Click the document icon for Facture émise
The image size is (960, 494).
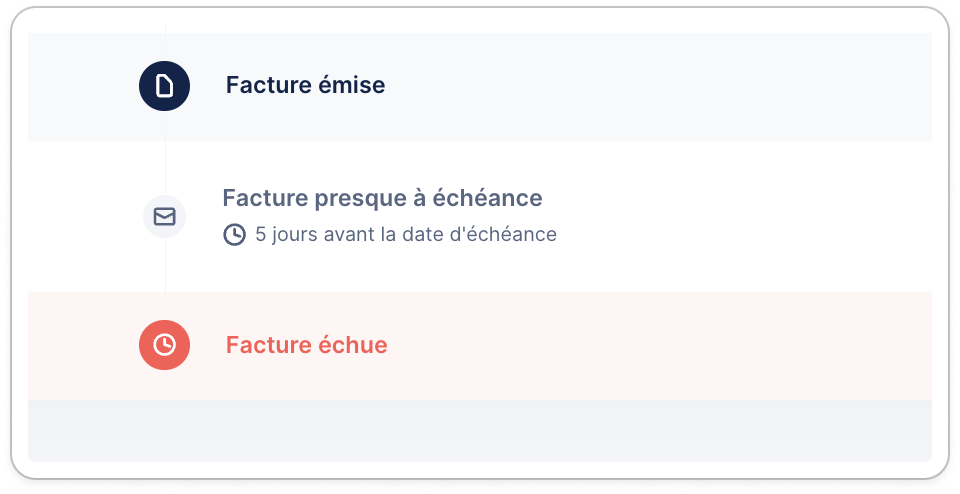(164, 86)
